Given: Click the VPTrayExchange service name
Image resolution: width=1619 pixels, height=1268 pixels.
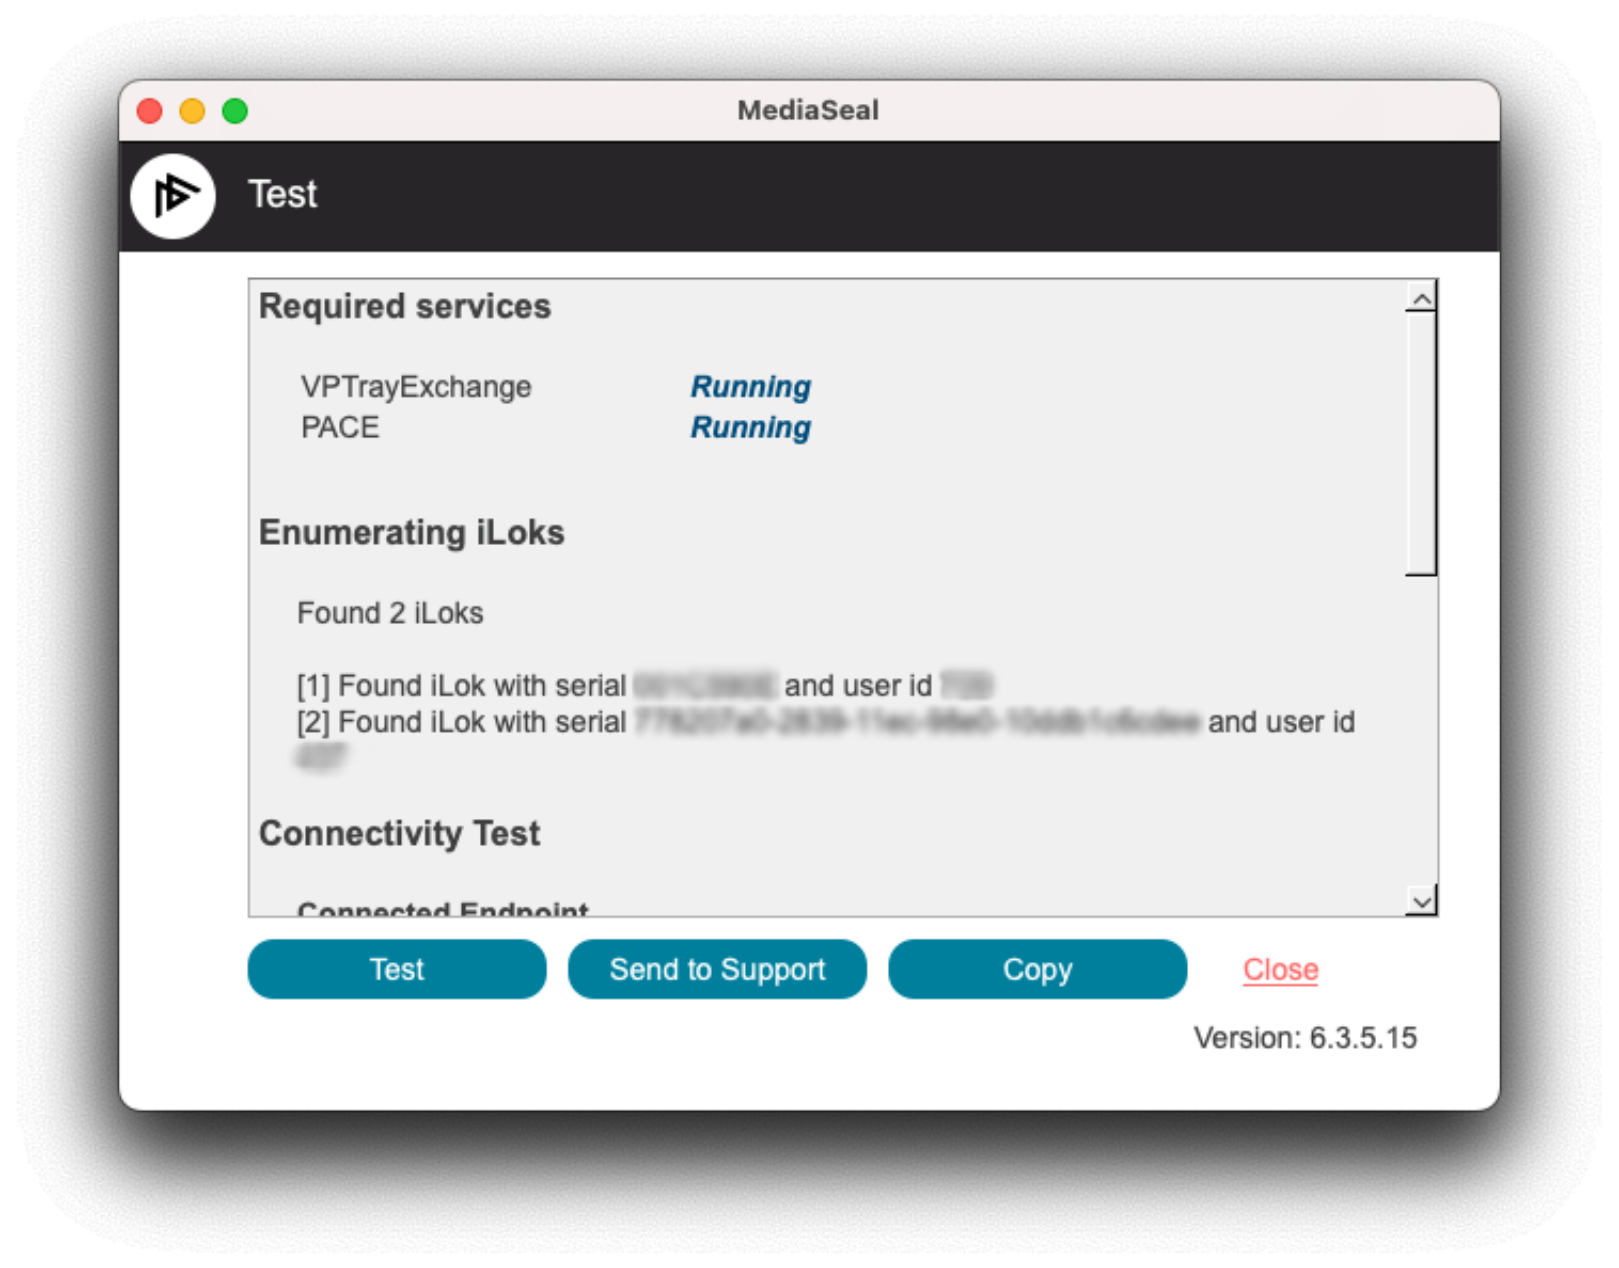Looking at the screenshot, I should tap(416, 387).
